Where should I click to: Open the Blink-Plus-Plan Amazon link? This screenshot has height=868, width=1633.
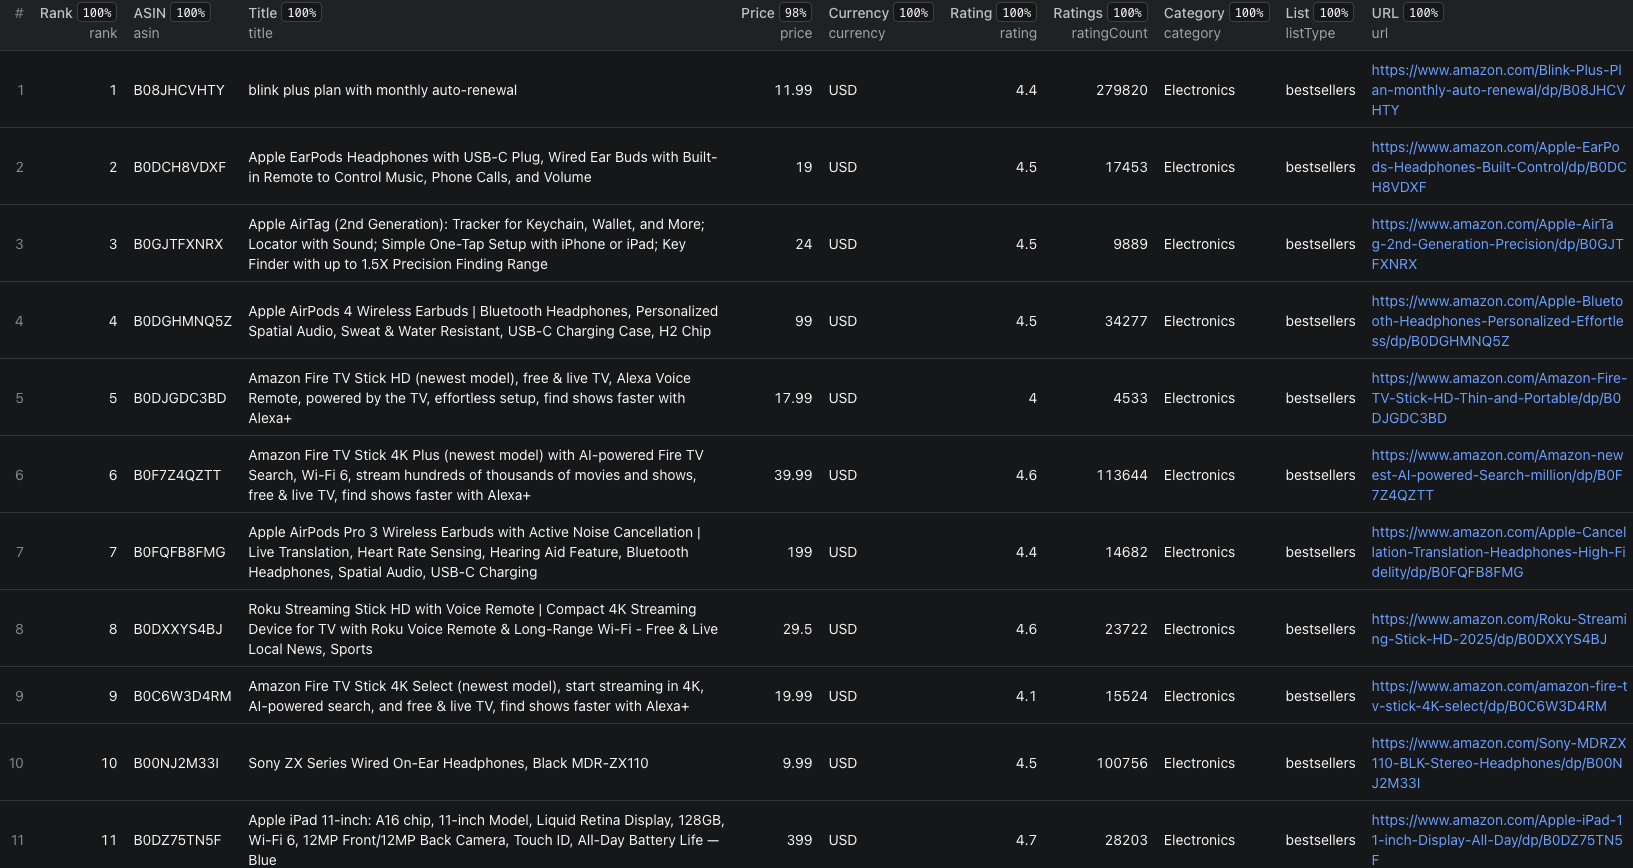pos(1498,90)
